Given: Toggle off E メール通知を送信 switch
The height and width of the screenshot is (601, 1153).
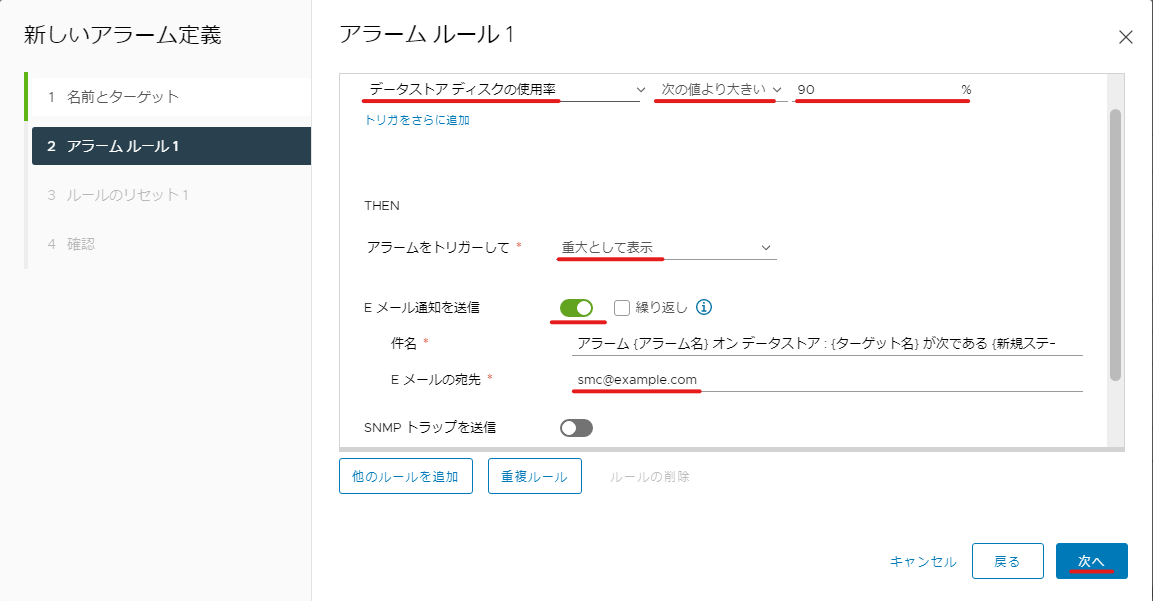Looking at the screenshot, I should click(x=576, y=308).
